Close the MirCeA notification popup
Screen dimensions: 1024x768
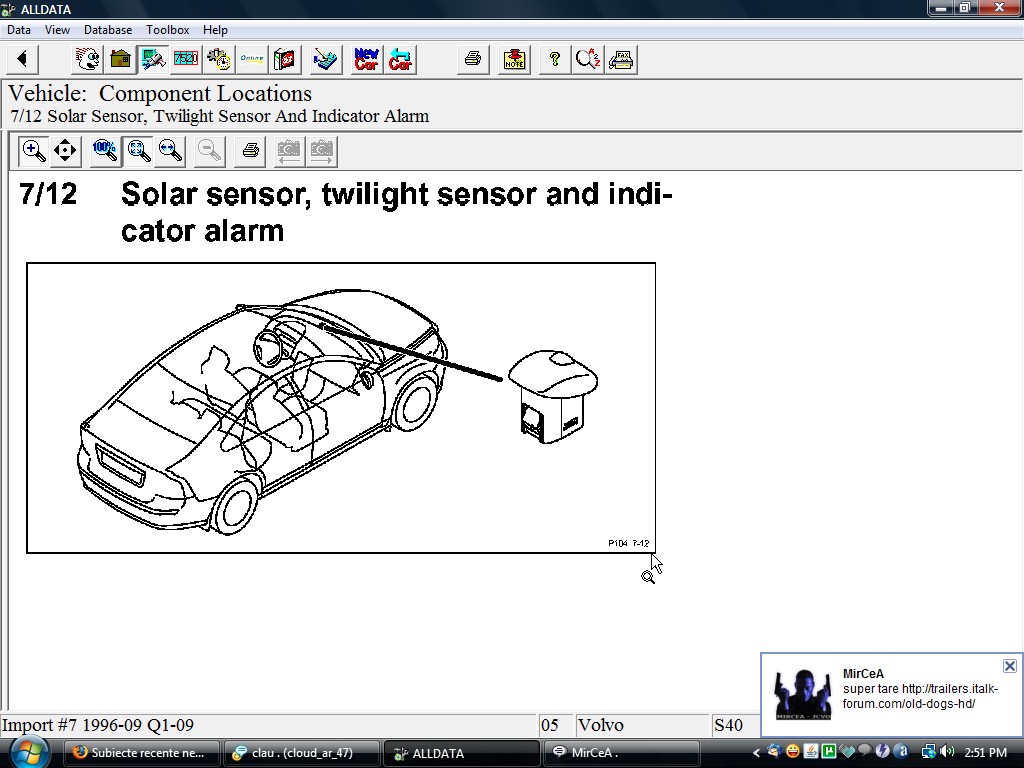[1009, 666]
